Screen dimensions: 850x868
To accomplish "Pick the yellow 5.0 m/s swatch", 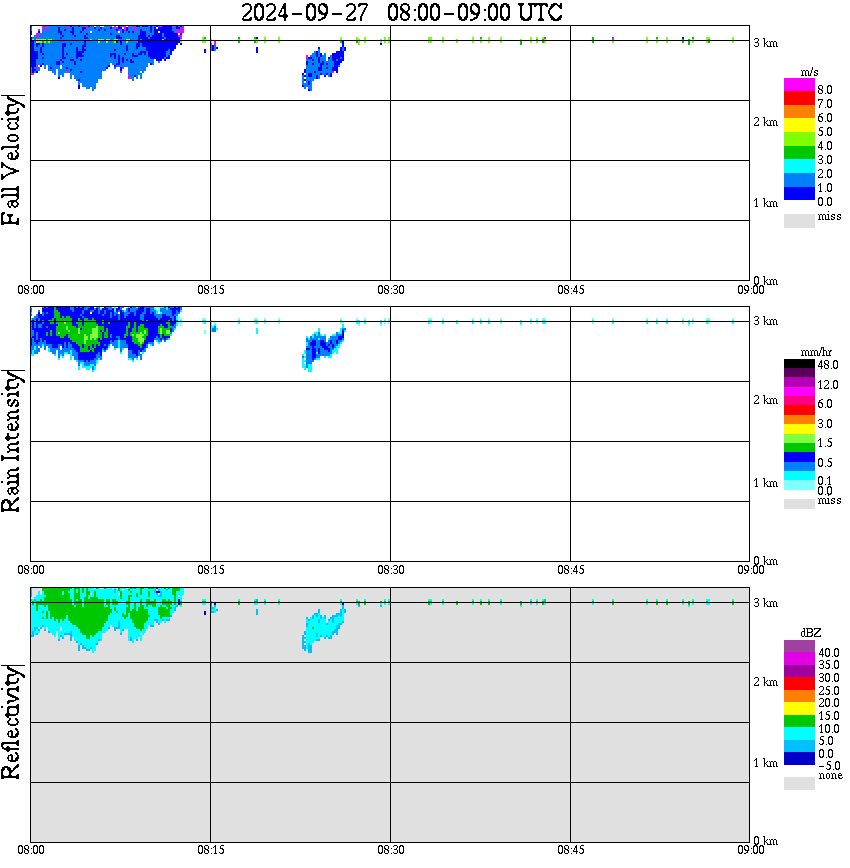I will (x=799, y=125).
